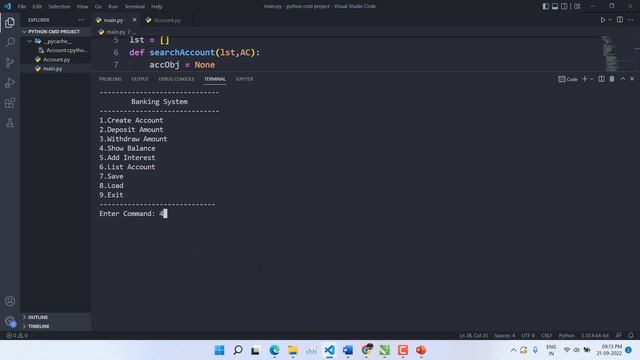Split the terminal pane
Viewport: 640px width, 360px height.
coord(601,79)
